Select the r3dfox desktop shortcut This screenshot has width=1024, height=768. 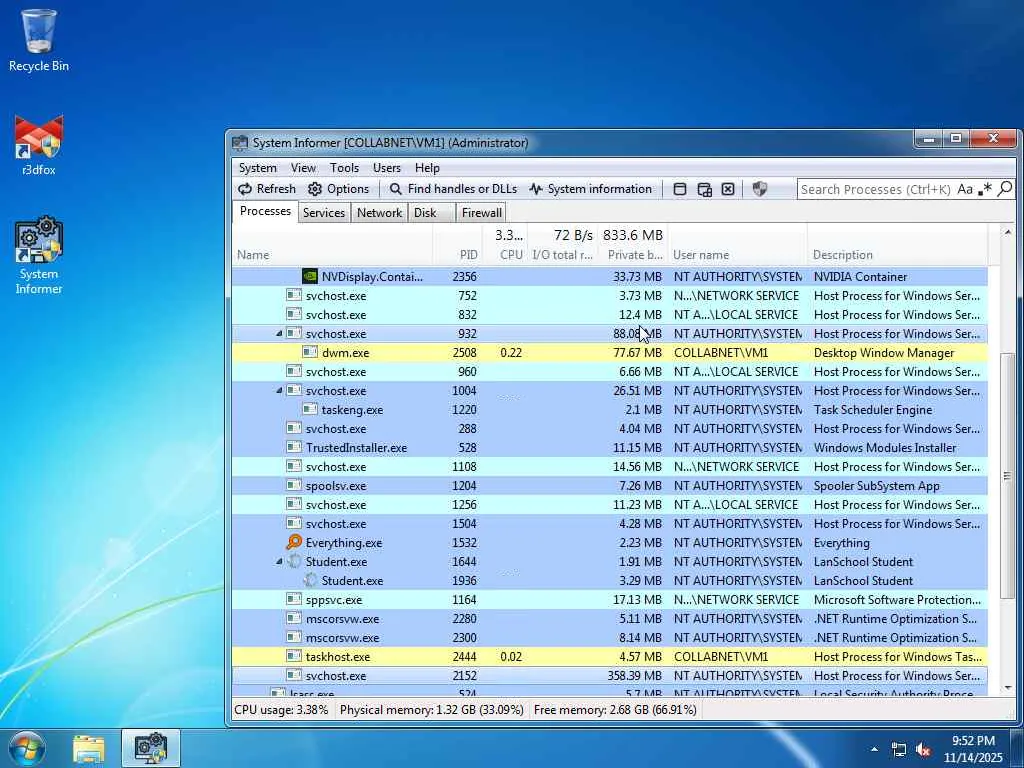39,145
